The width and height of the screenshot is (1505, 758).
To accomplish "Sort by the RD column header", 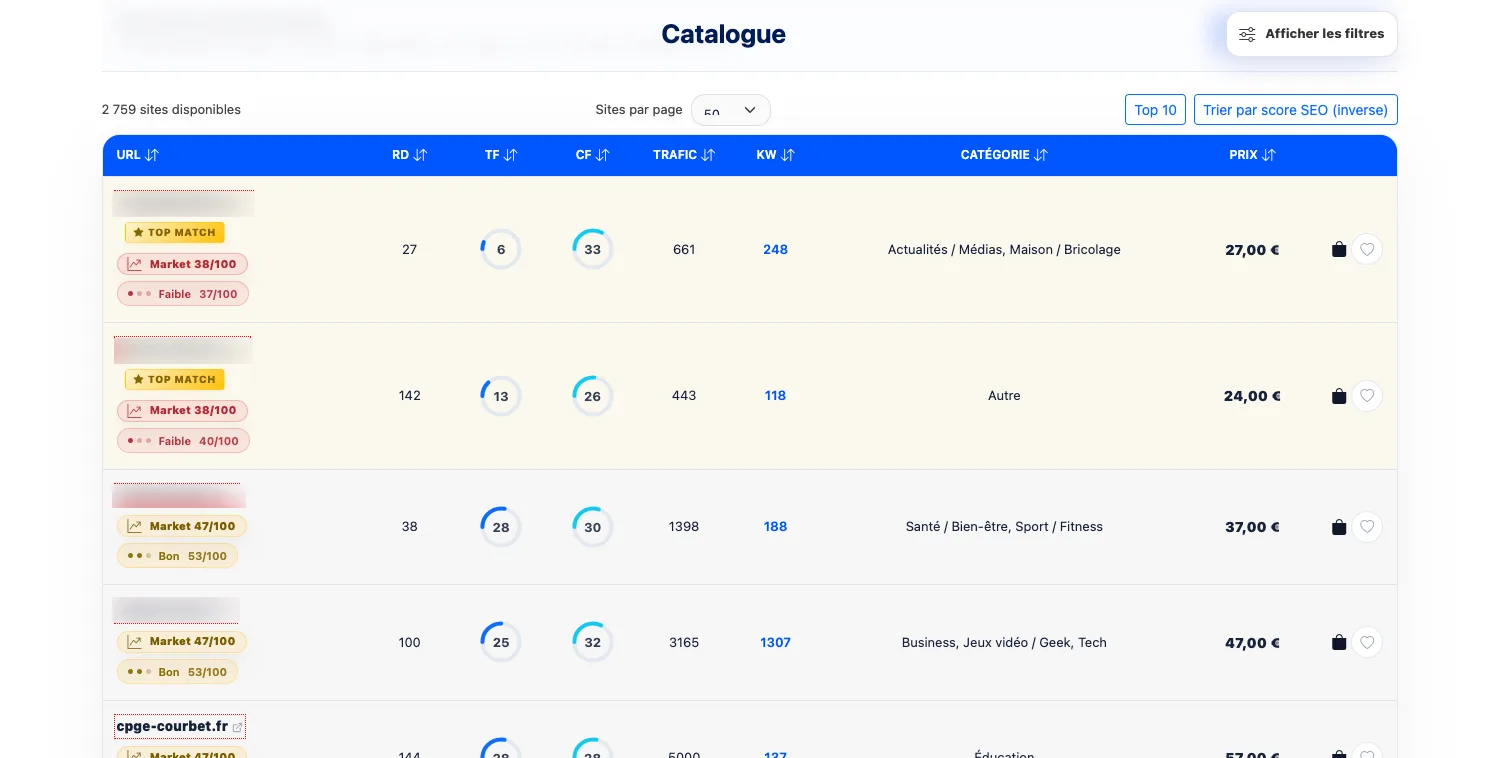I will (x=409, y=155).
